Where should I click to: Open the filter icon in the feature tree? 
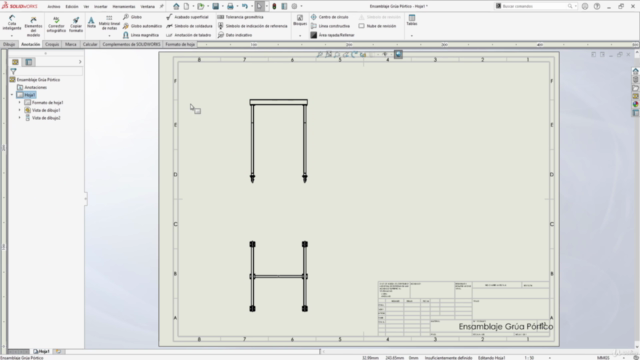(x=13, y=71)
